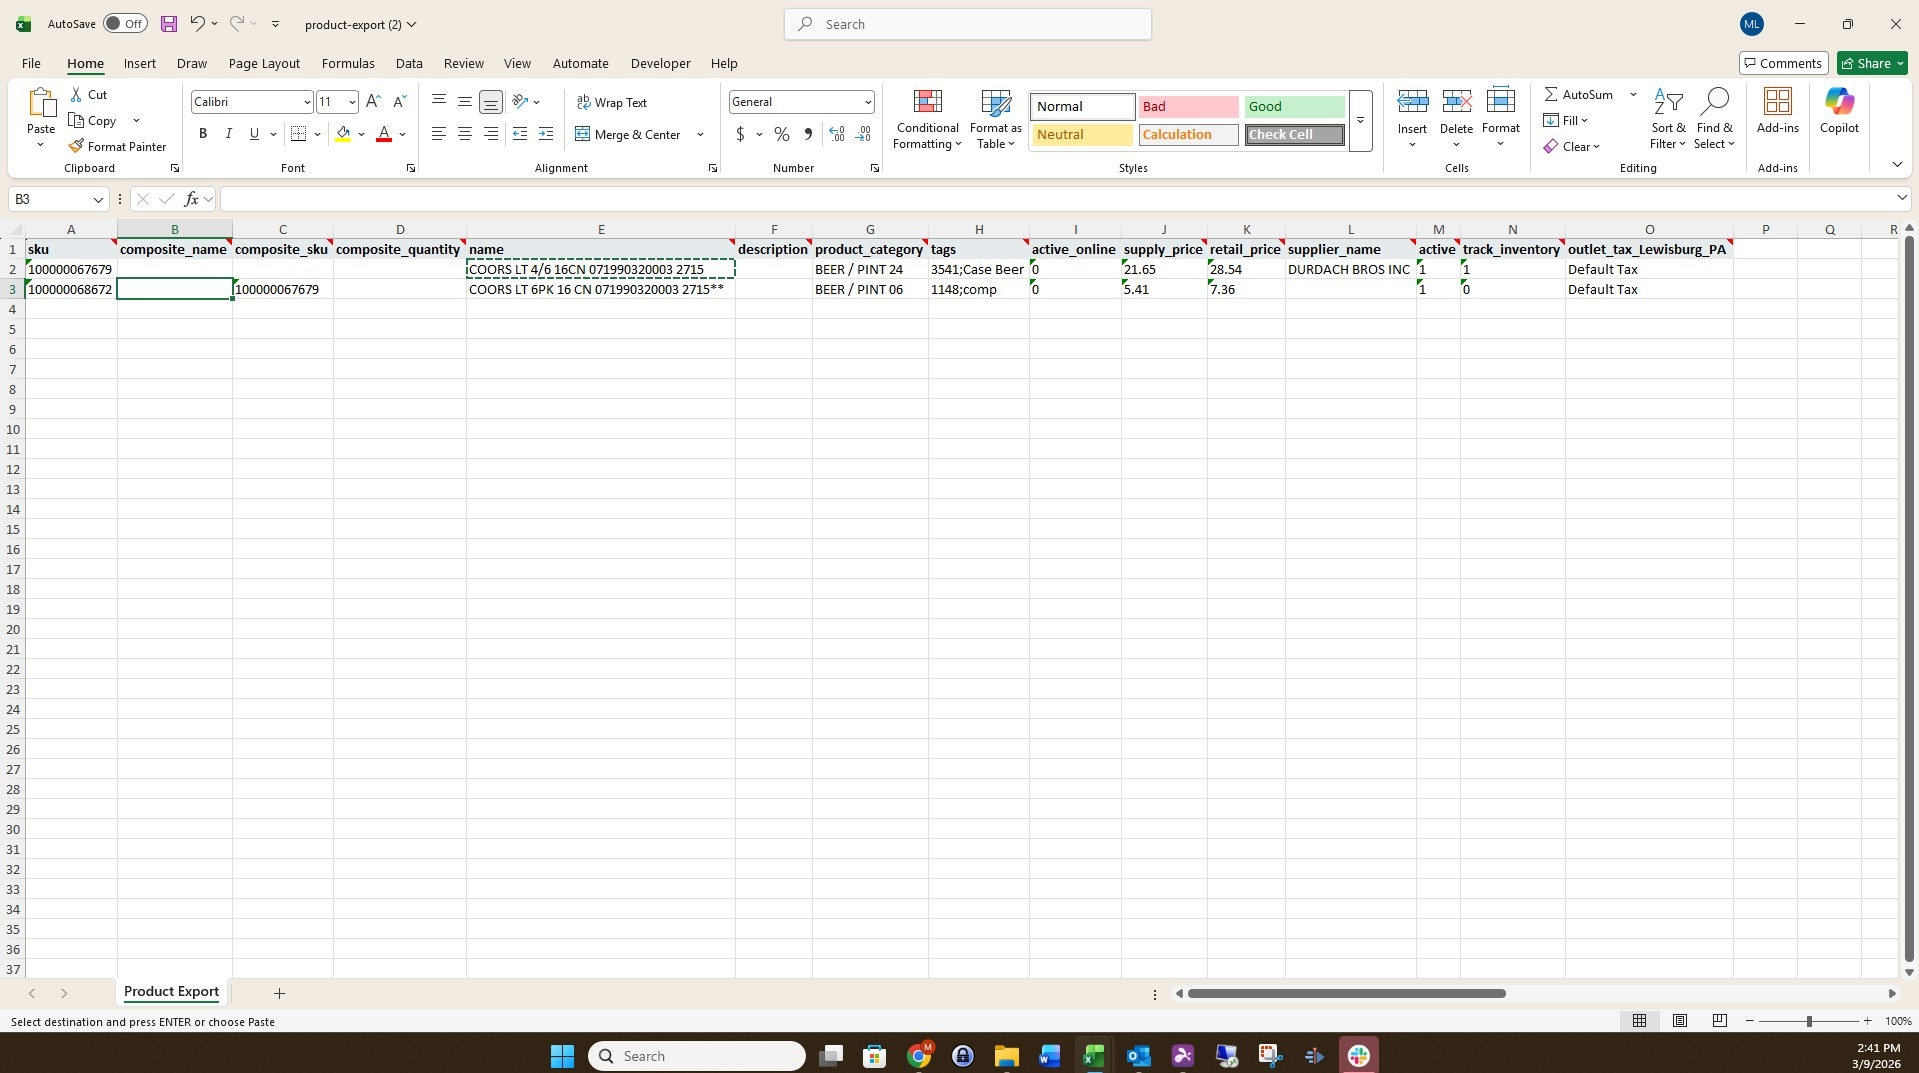Screen dimensions: 1919x1073
Task: Toggle AutoSave switch
Action: click(125, 24)
